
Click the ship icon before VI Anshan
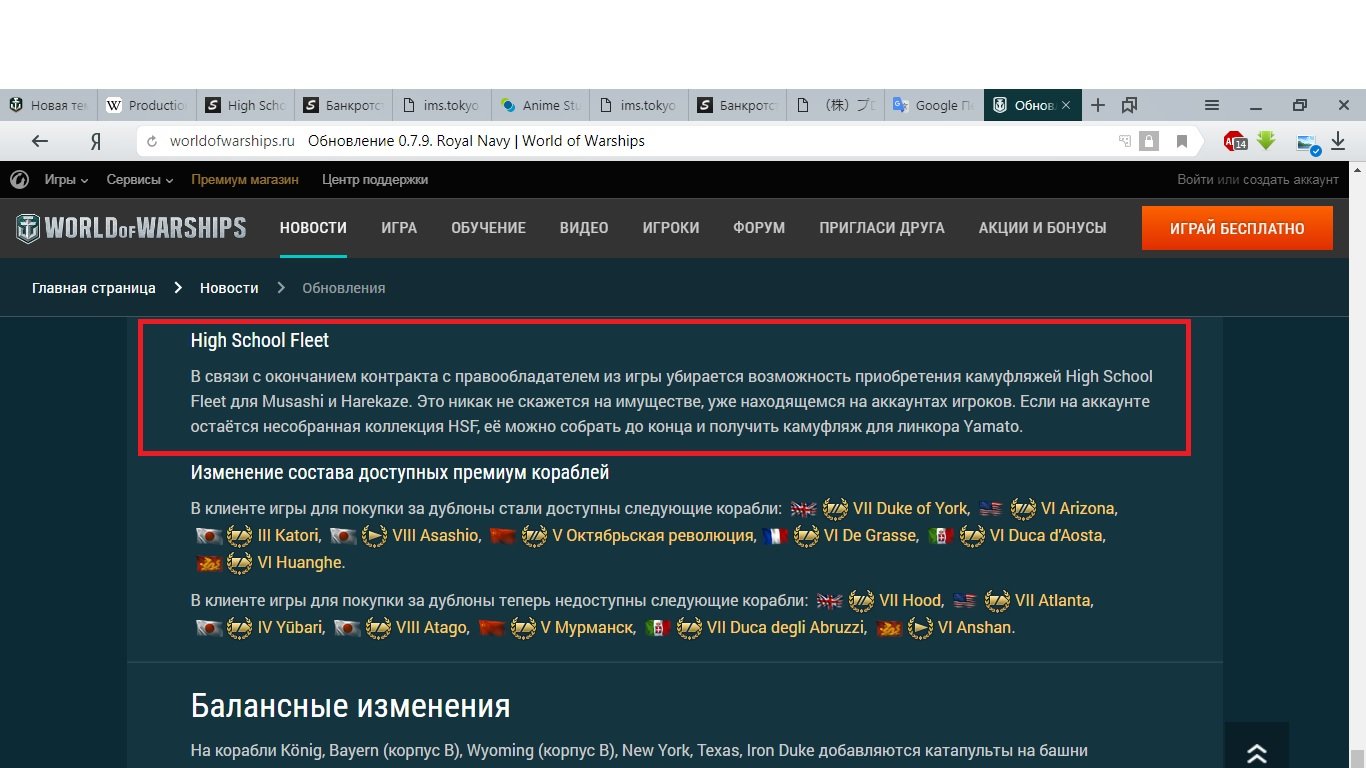920,629
